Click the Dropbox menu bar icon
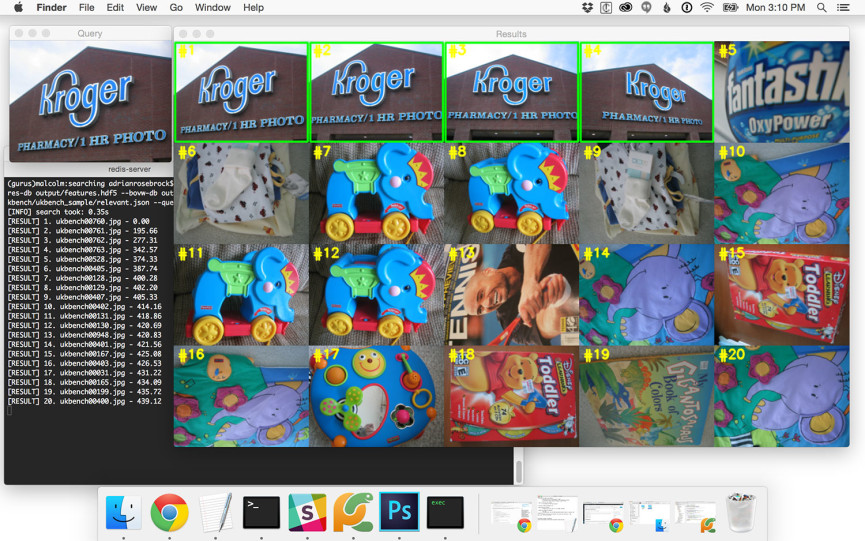865x541 pixels. click(587, 7)
